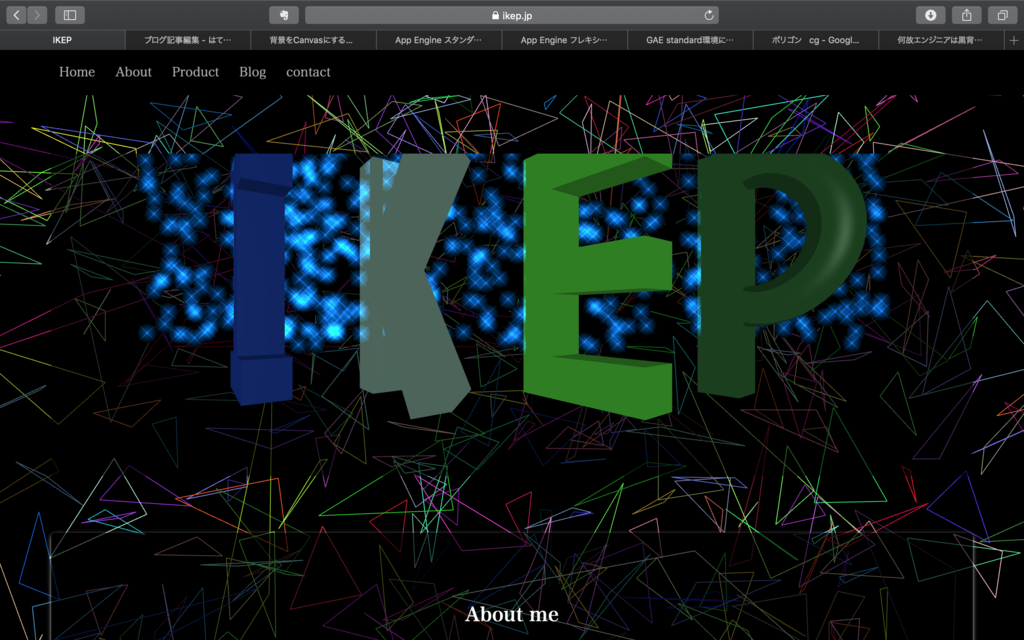
Task: Open the Home link in site navigation
Action: (77, 72)
